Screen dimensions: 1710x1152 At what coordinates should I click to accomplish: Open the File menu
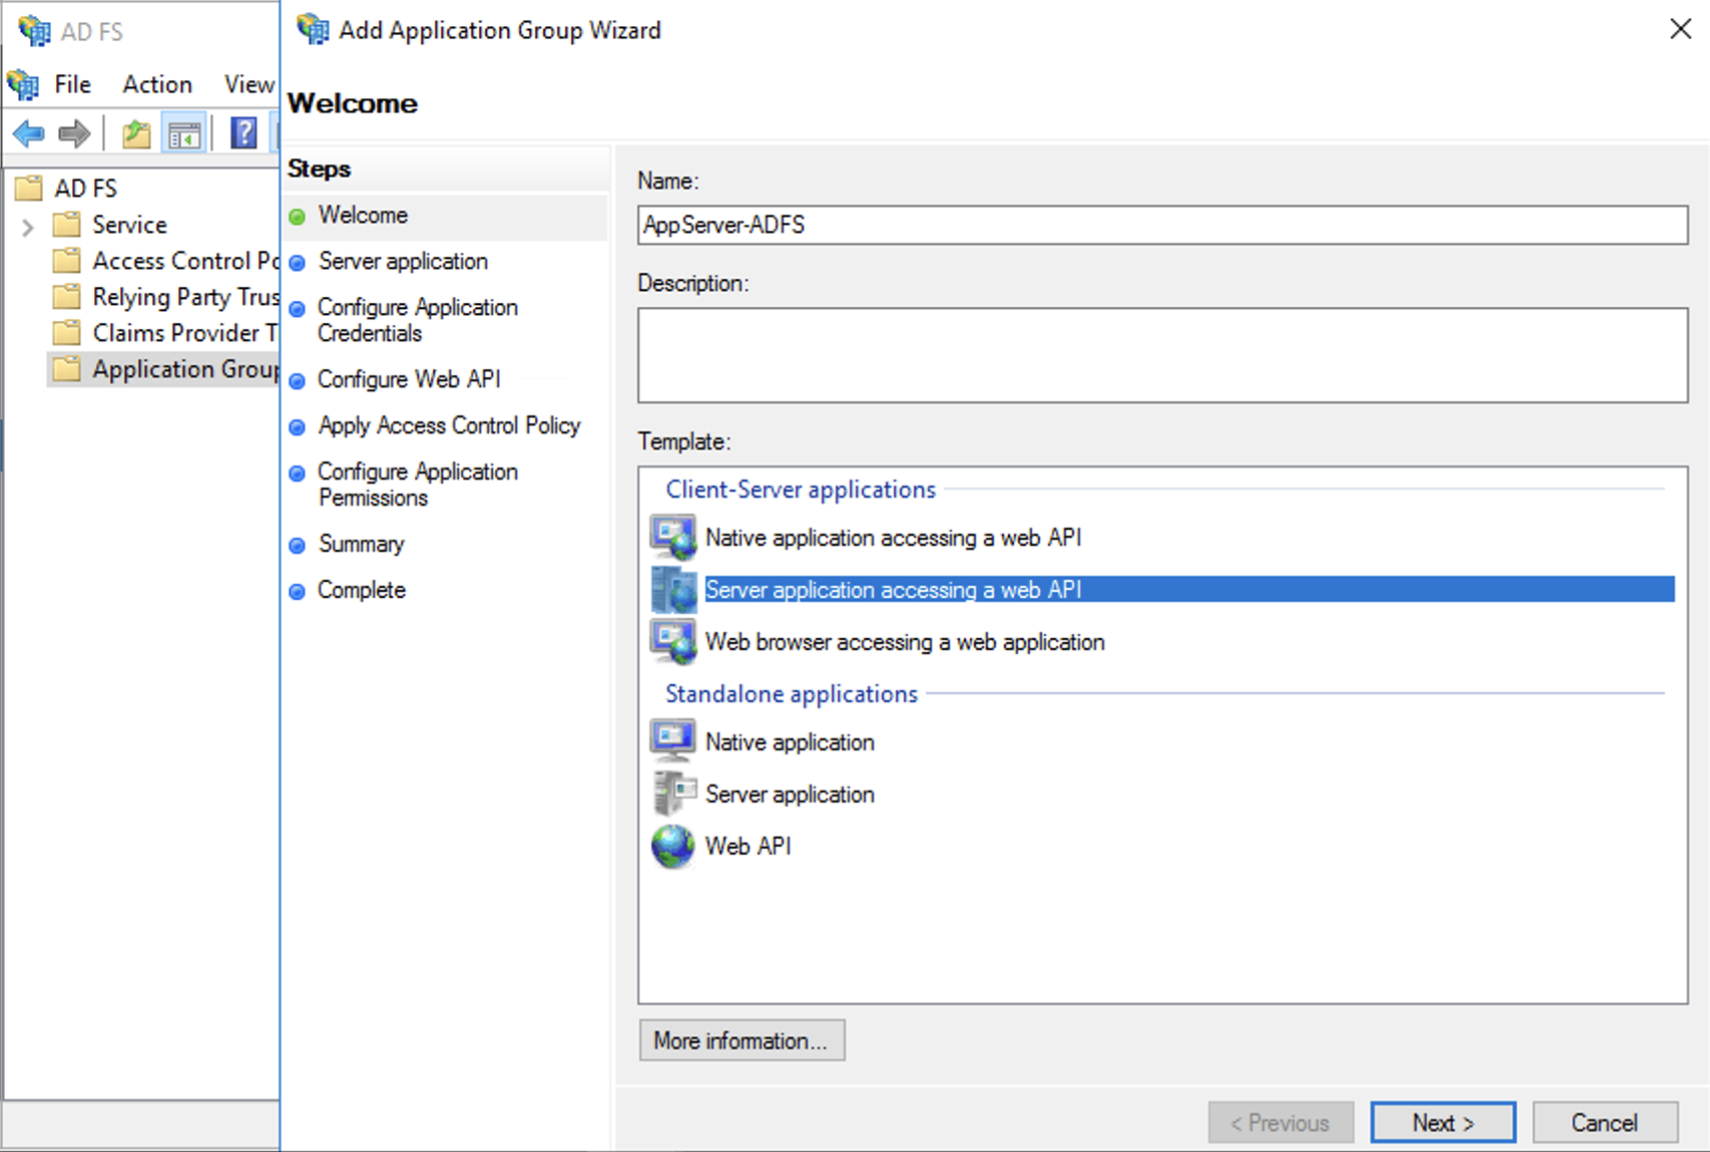click(x=72, y=84)
